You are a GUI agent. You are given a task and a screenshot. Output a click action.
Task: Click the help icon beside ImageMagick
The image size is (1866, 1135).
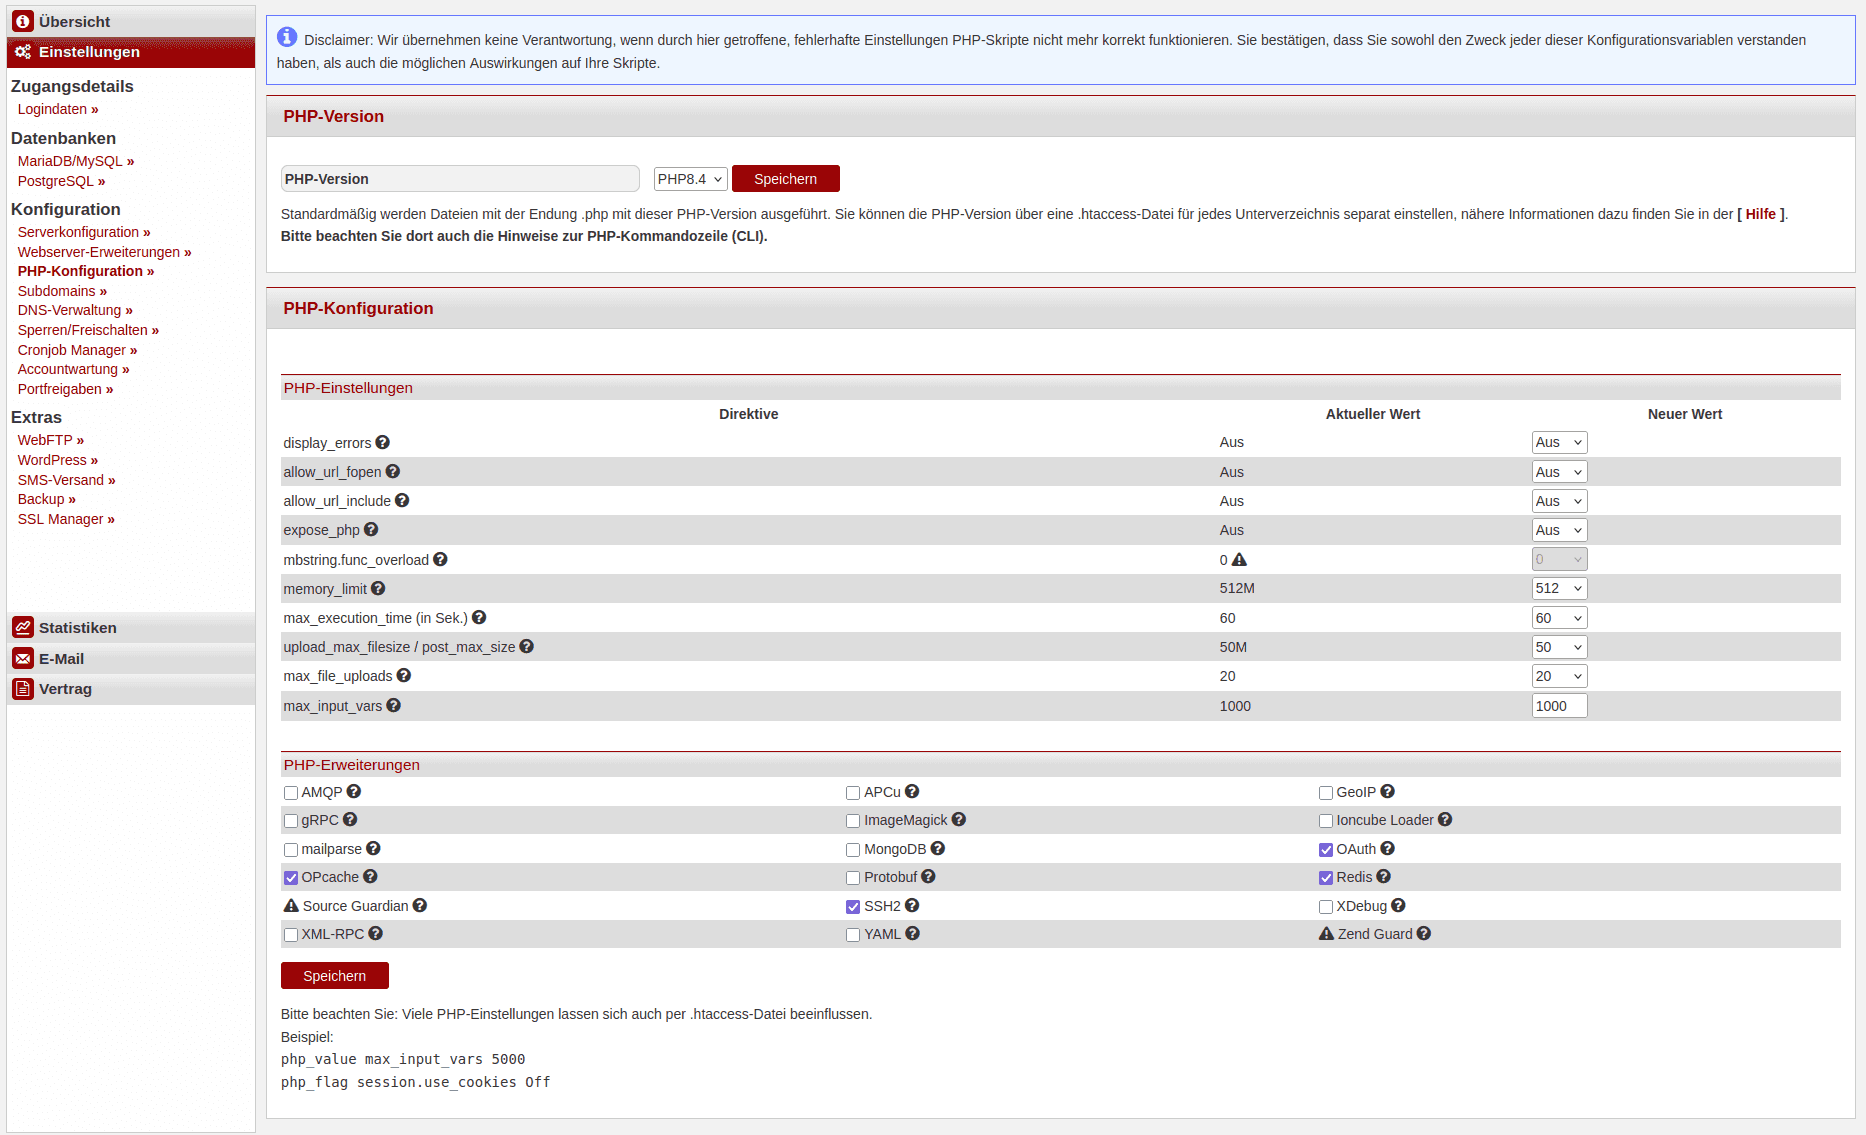959,820
